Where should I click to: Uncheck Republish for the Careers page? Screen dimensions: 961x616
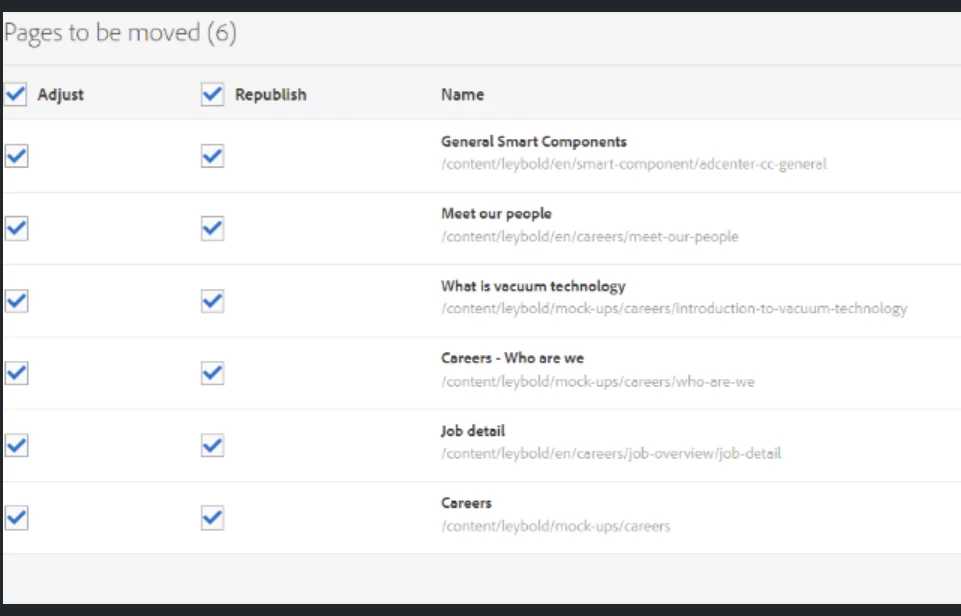(x=212, y=517)
